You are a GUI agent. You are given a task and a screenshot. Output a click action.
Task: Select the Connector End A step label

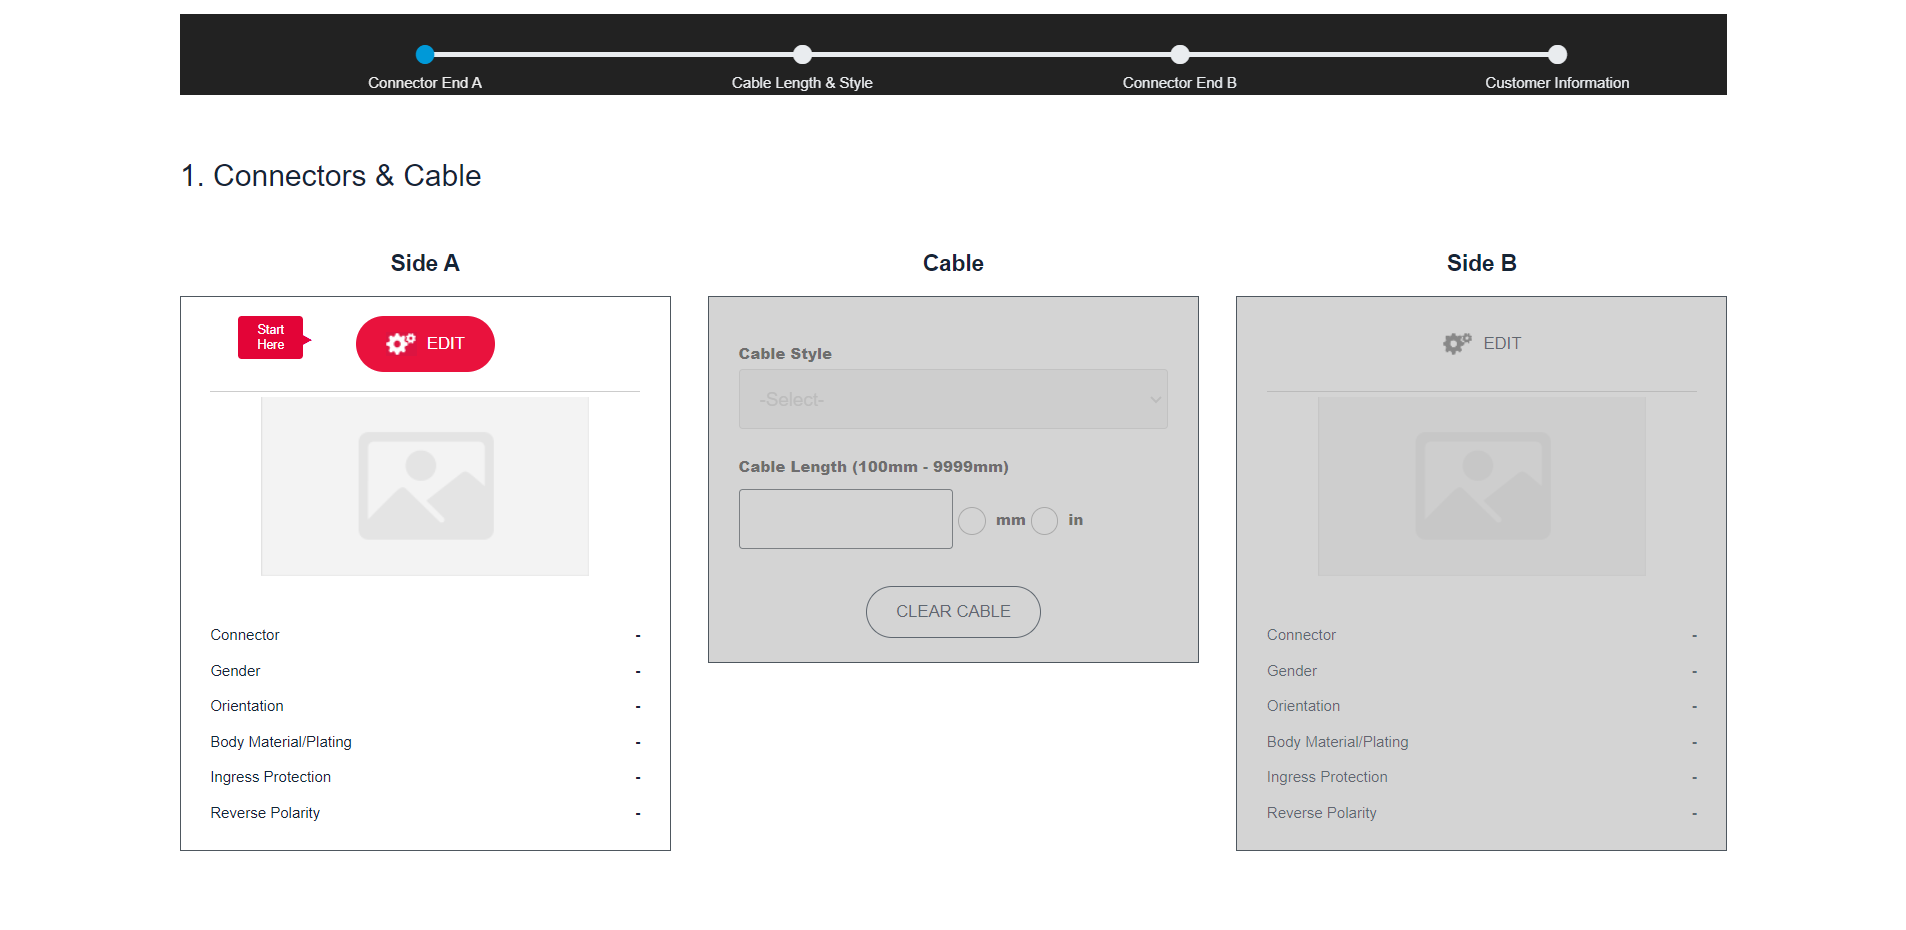425,83
